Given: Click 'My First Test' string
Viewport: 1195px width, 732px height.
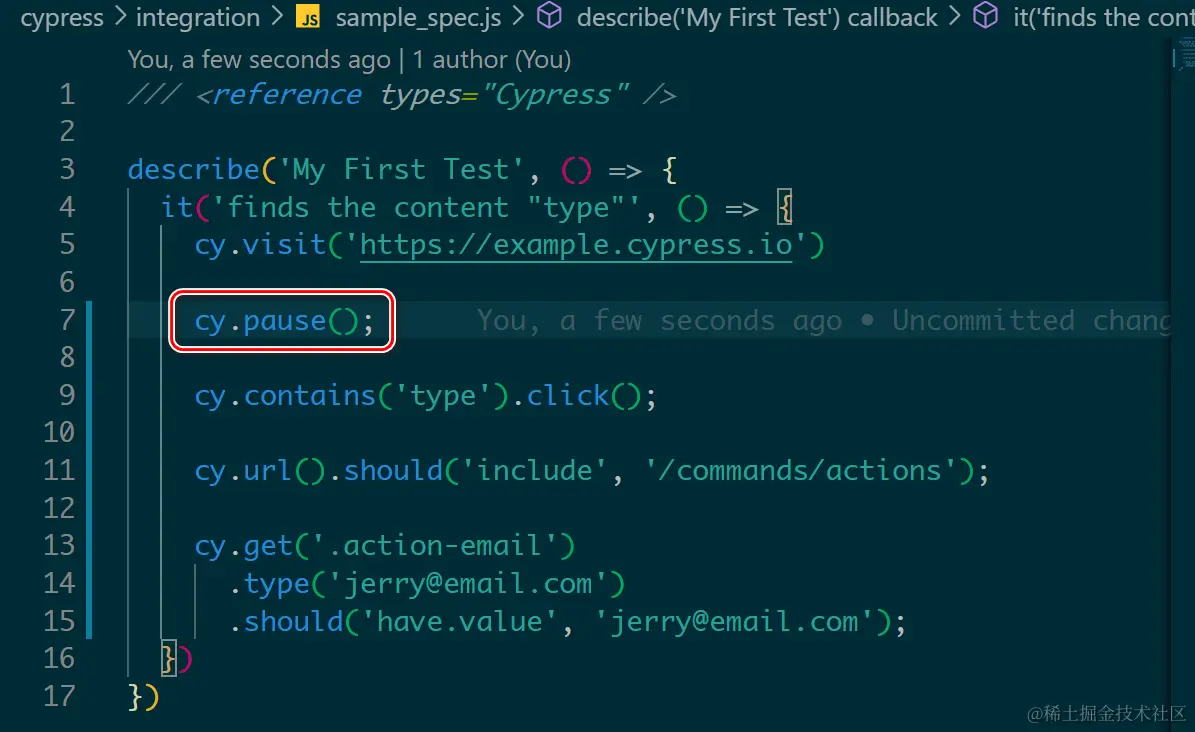Looking at the screenshot, I should 402,169.
